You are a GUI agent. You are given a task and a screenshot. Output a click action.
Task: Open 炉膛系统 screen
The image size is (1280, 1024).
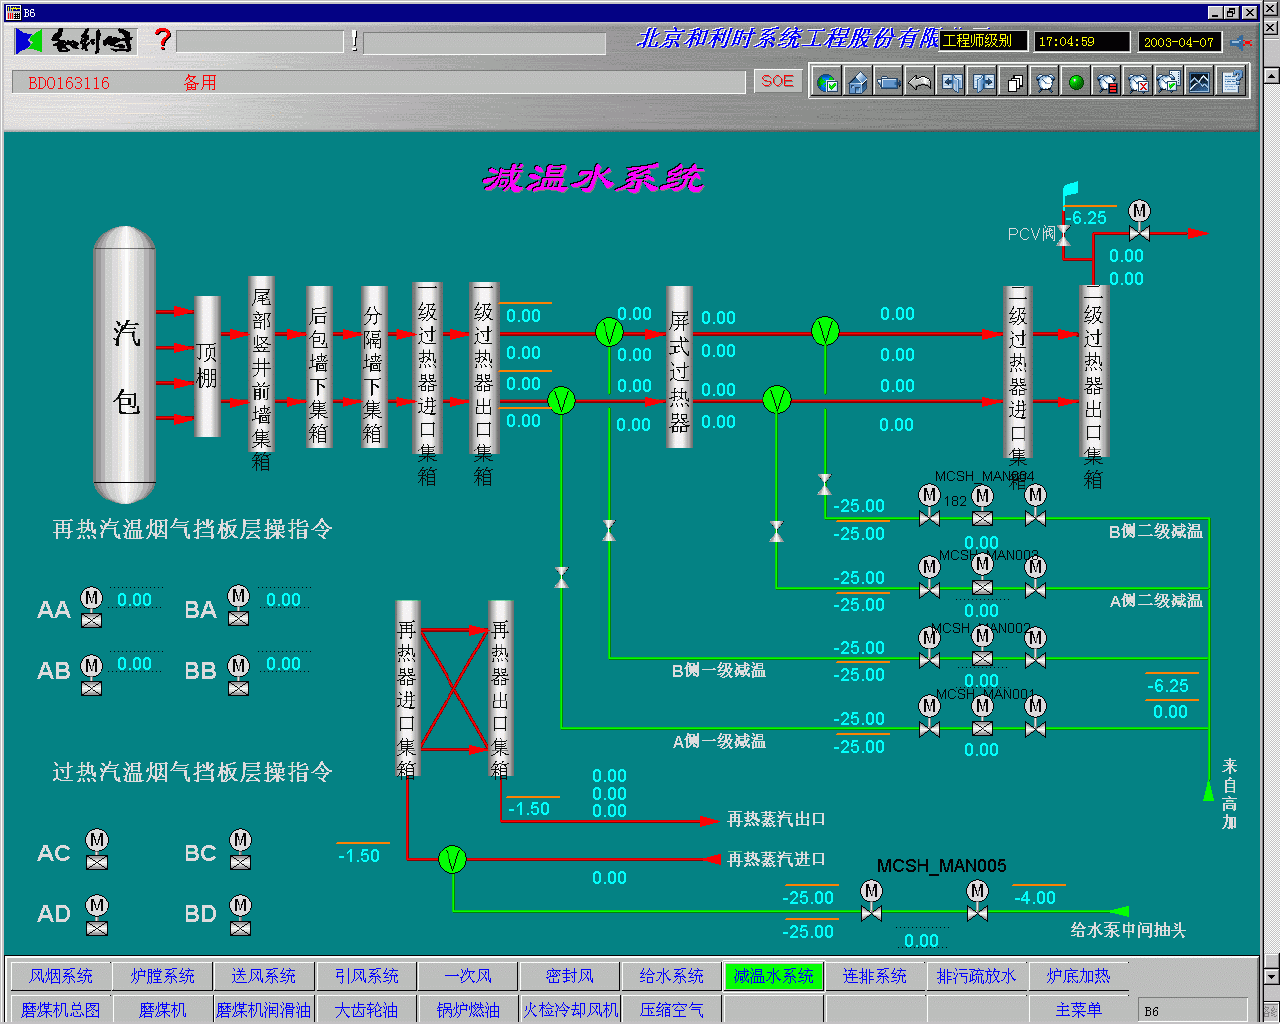point(162,976)
